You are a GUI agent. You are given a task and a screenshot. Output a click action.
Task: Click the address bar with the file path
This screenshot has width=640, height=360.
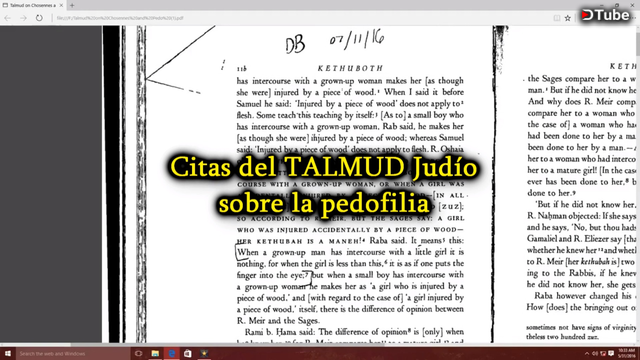(x=302, y=18)
